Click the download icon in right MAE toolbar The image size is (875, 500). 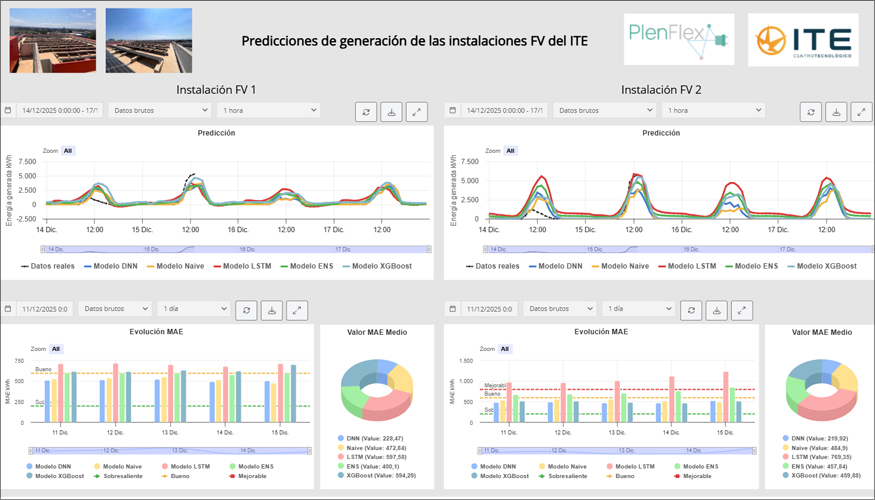click(714, 310)
